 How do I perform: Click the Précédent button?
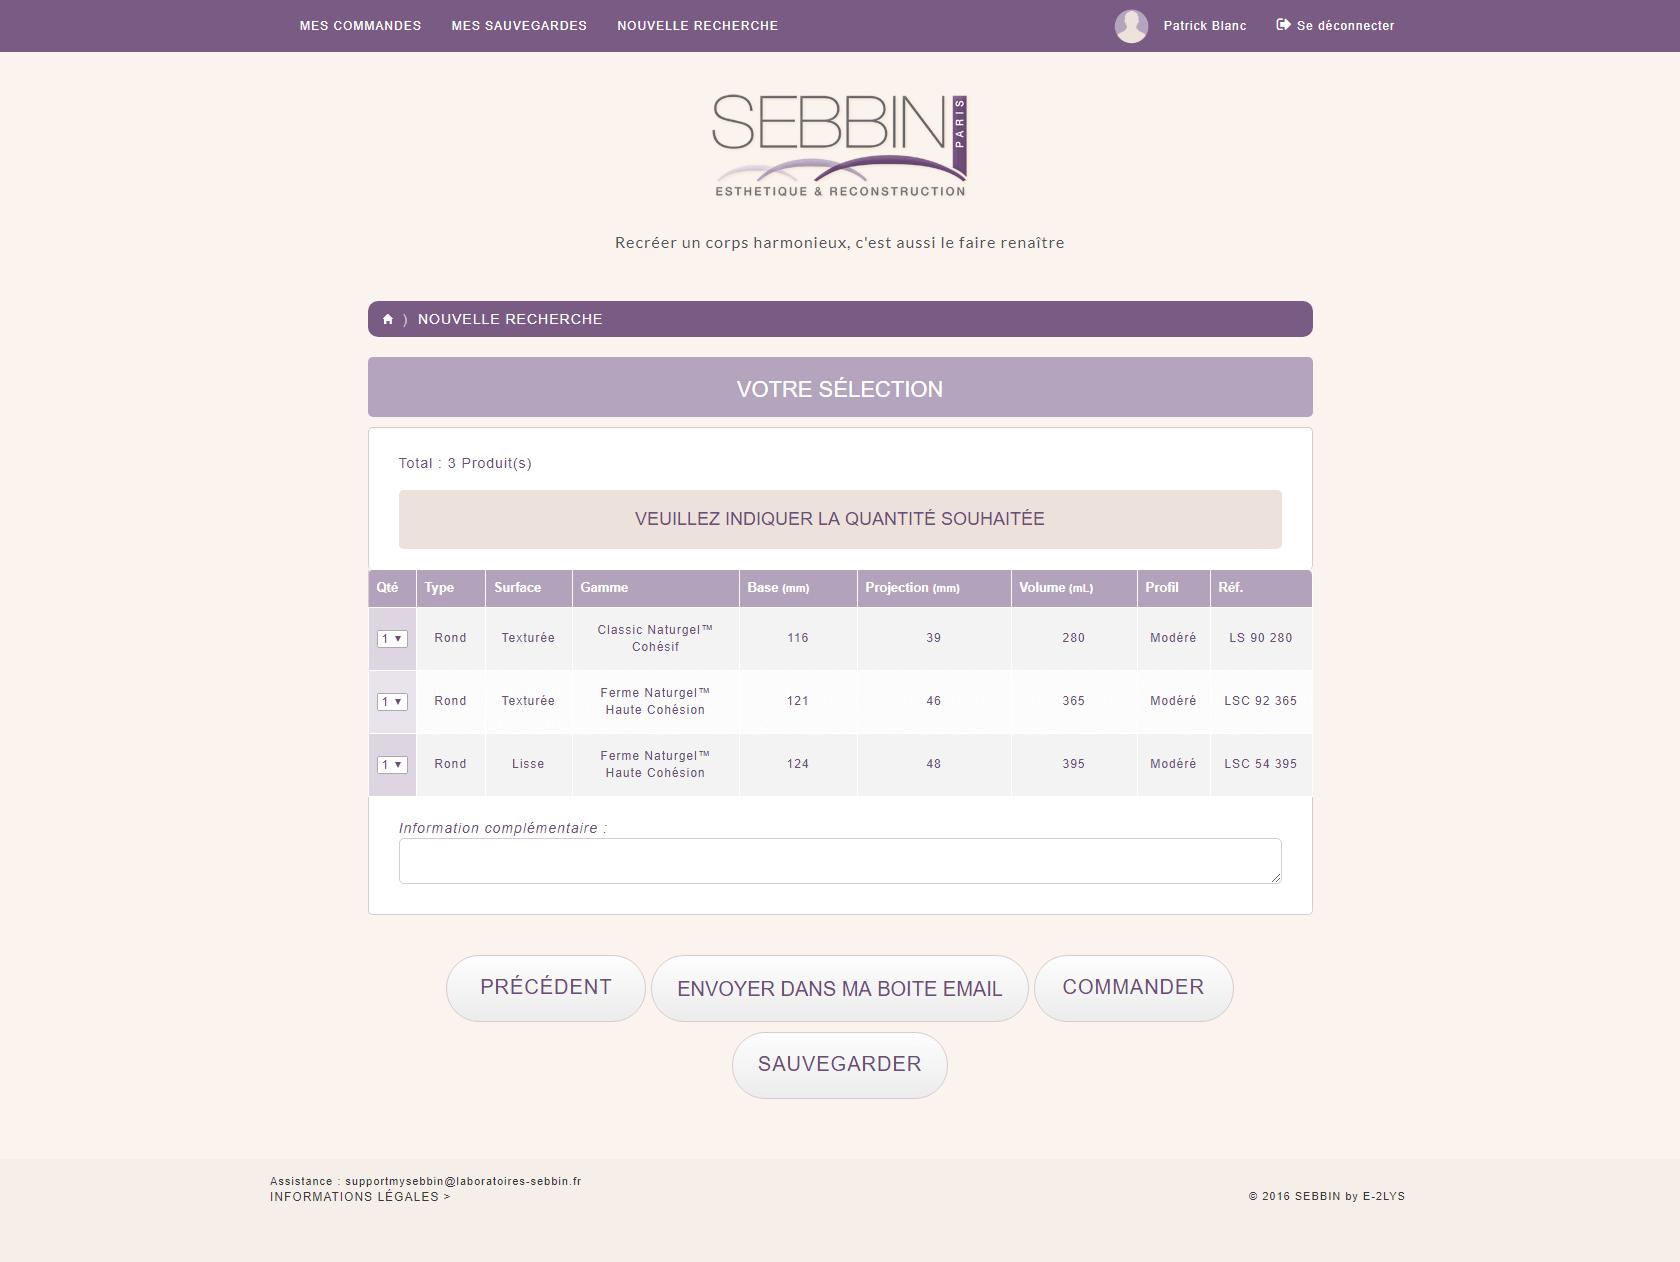546,988
